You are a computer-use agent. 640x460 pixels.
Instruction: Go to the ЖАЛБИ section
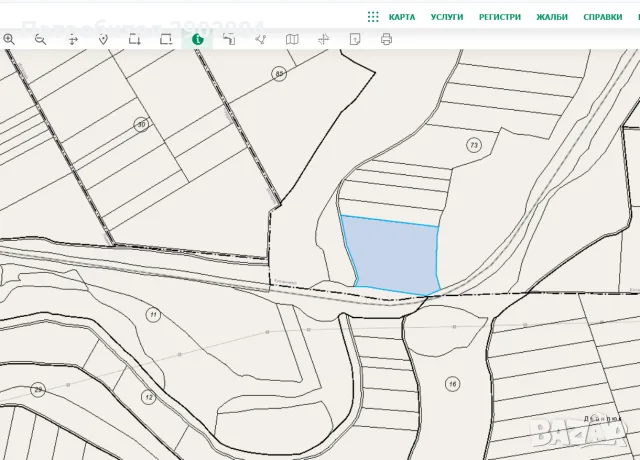[552, 17]
